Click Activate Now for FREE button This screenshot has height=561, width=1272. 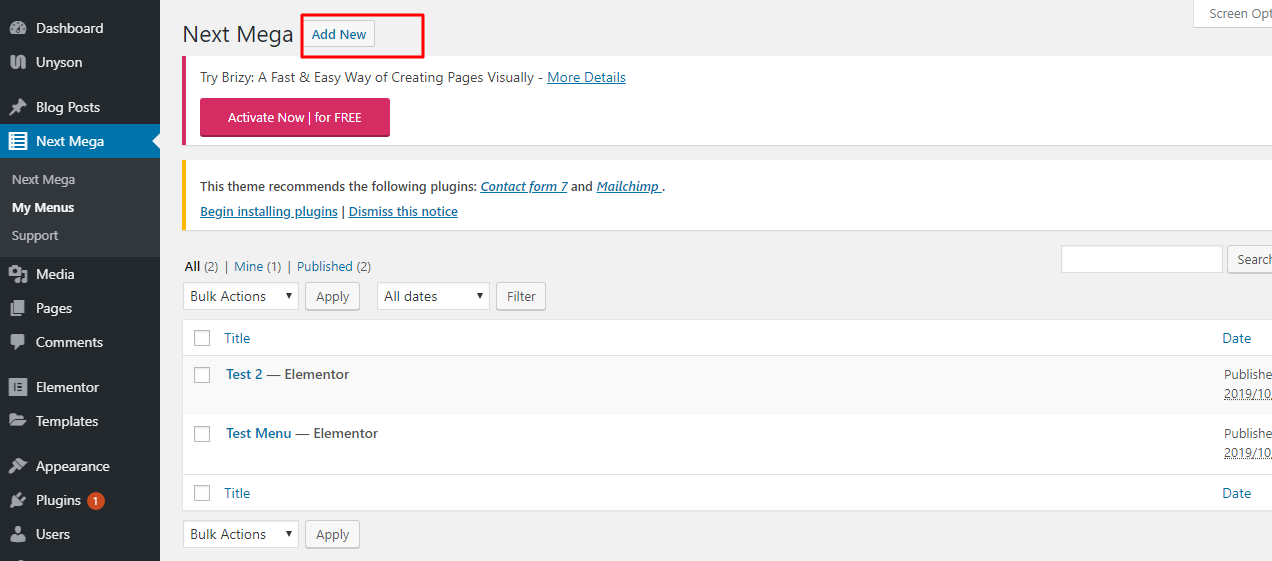295,117
